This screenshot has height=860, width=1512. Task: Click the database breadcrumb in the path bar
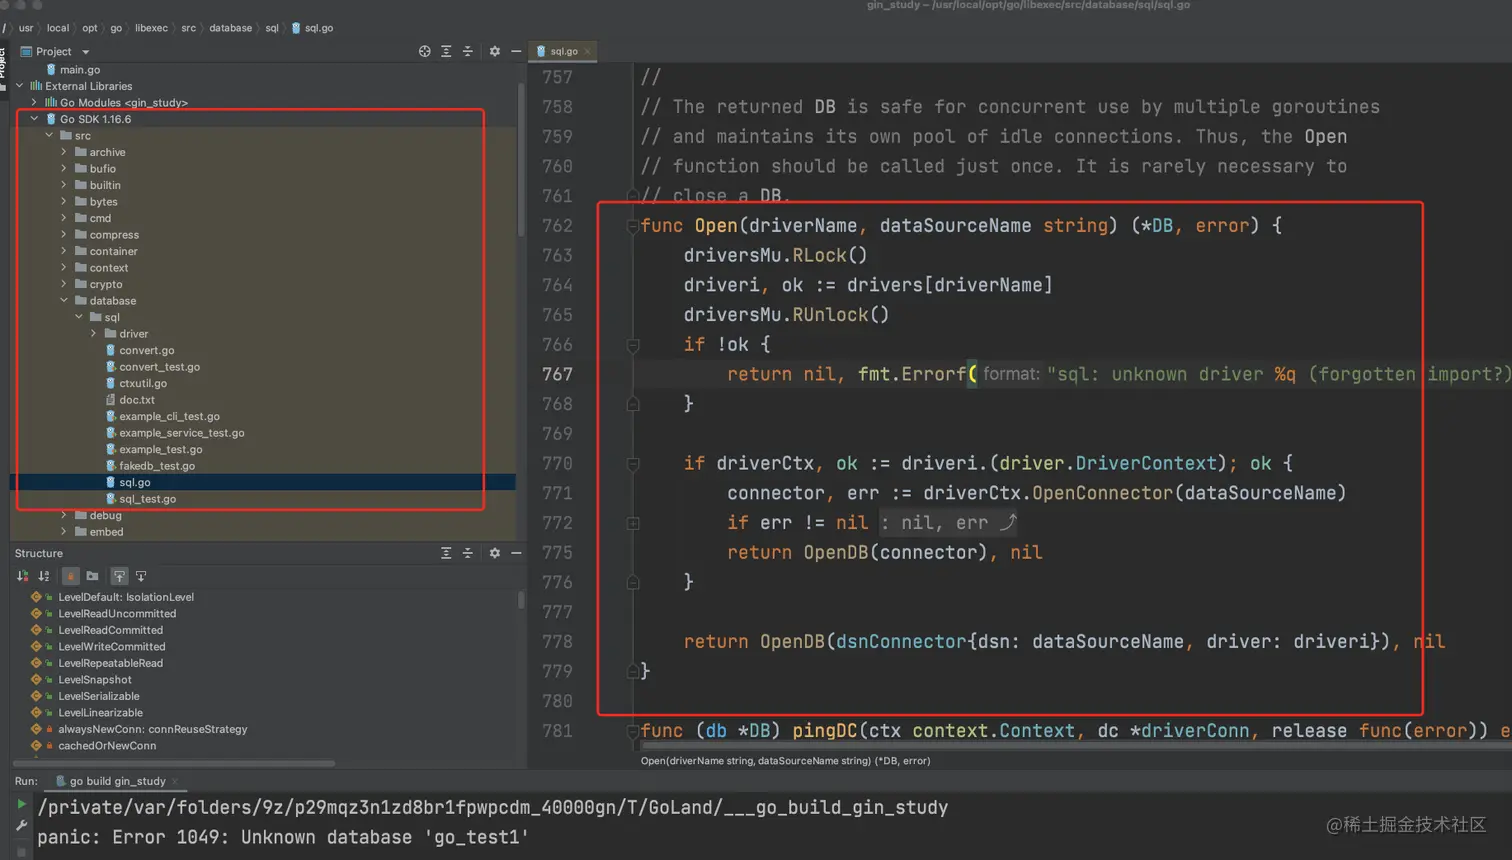(x=230, y=28)
